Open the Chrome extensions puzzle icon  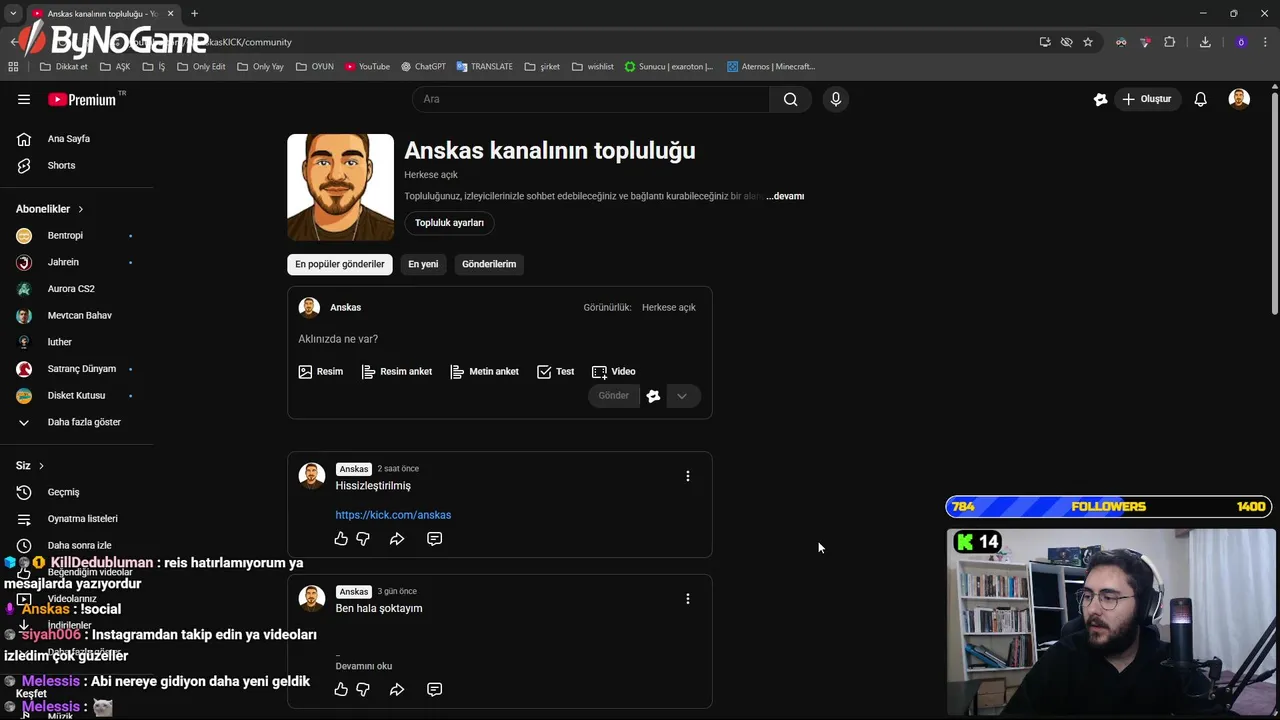pos(1169,42)
